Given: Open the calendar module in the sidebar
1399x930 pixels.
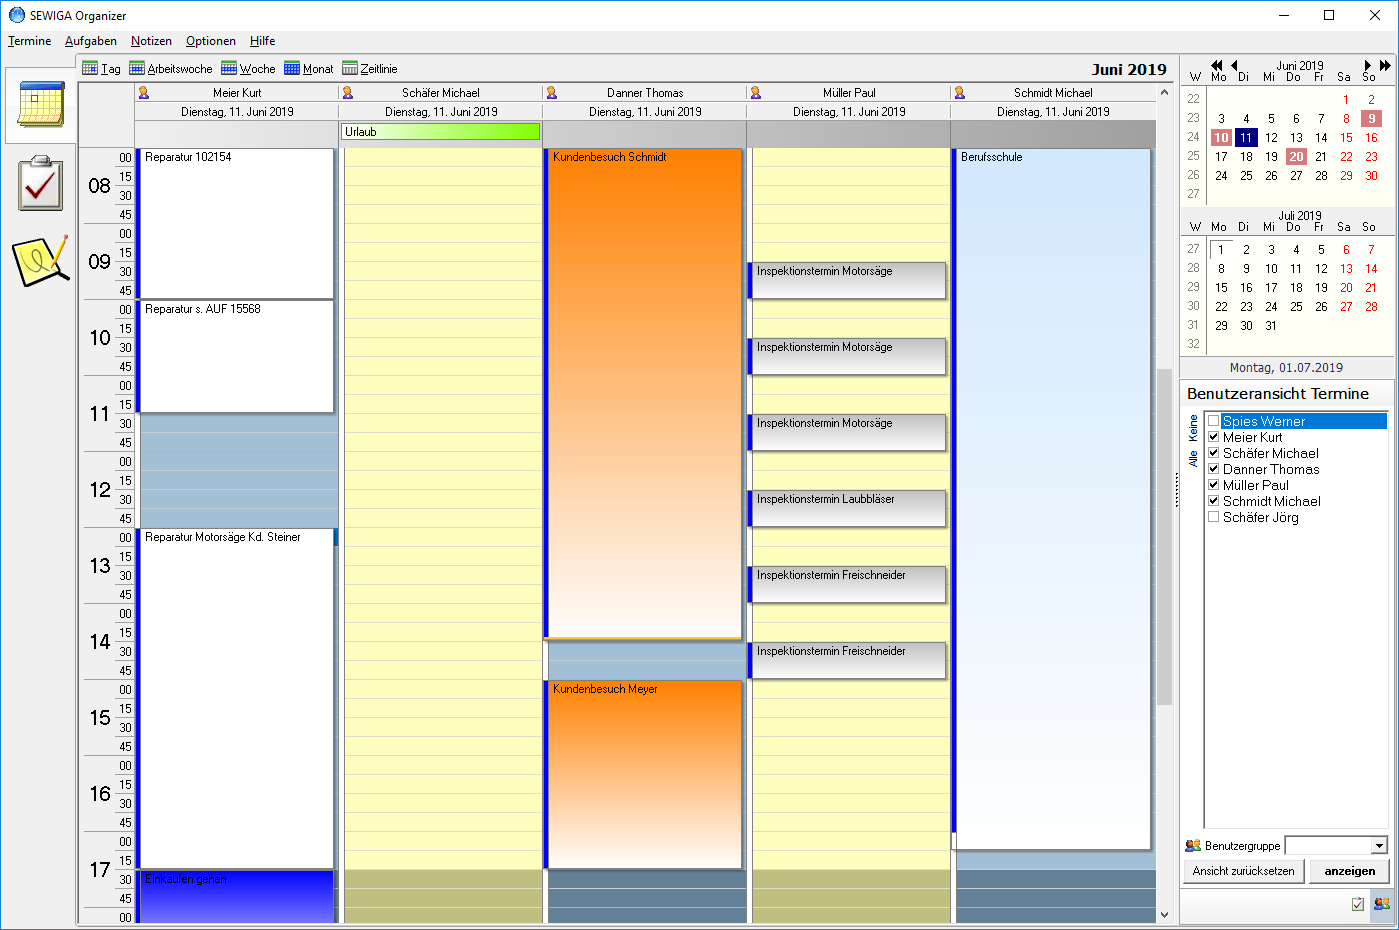Looking at the screenshot, I should [40, 105].
